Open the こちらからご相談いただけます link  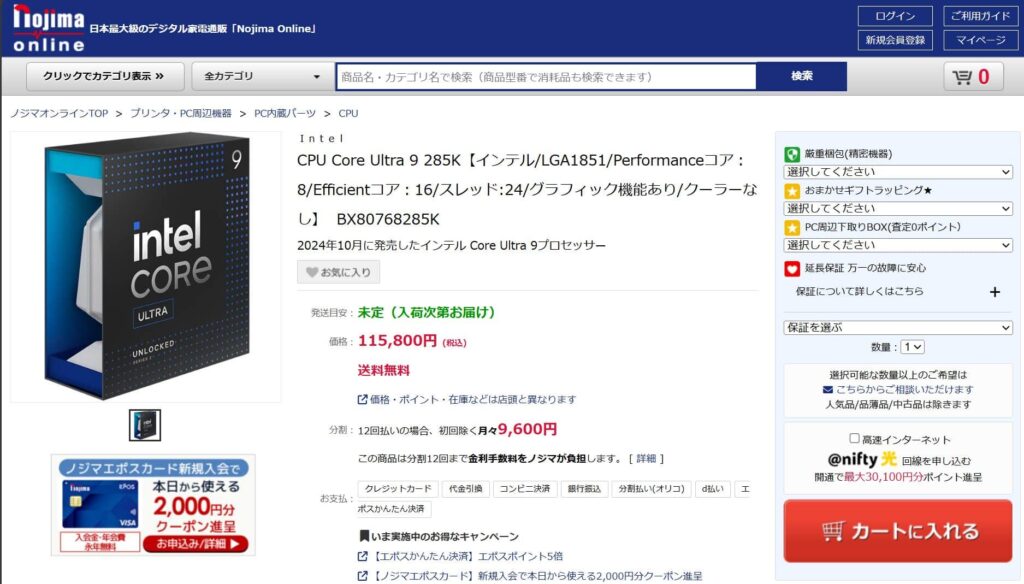click(x=904, y=390)
